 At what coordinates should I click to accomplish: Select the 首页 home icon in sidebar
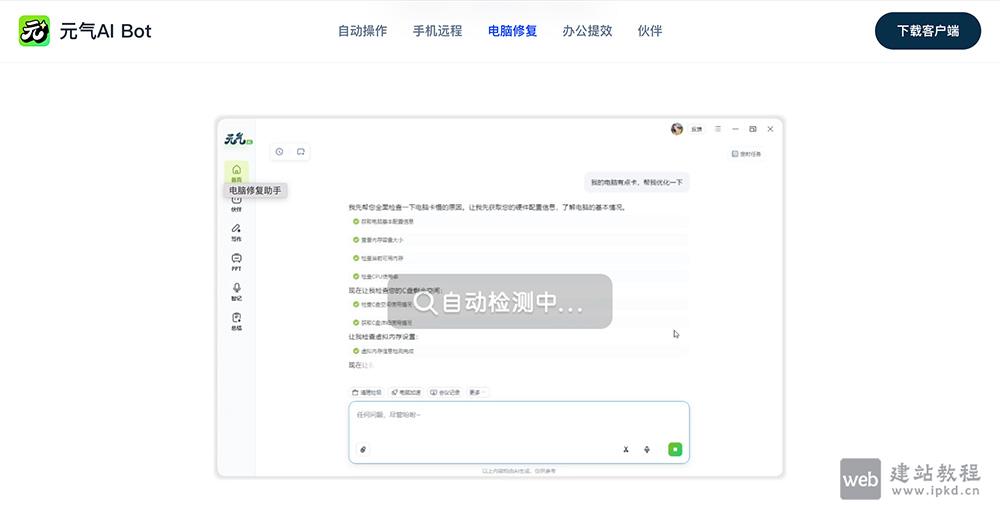pyautogui.click(x=237, y=172)
